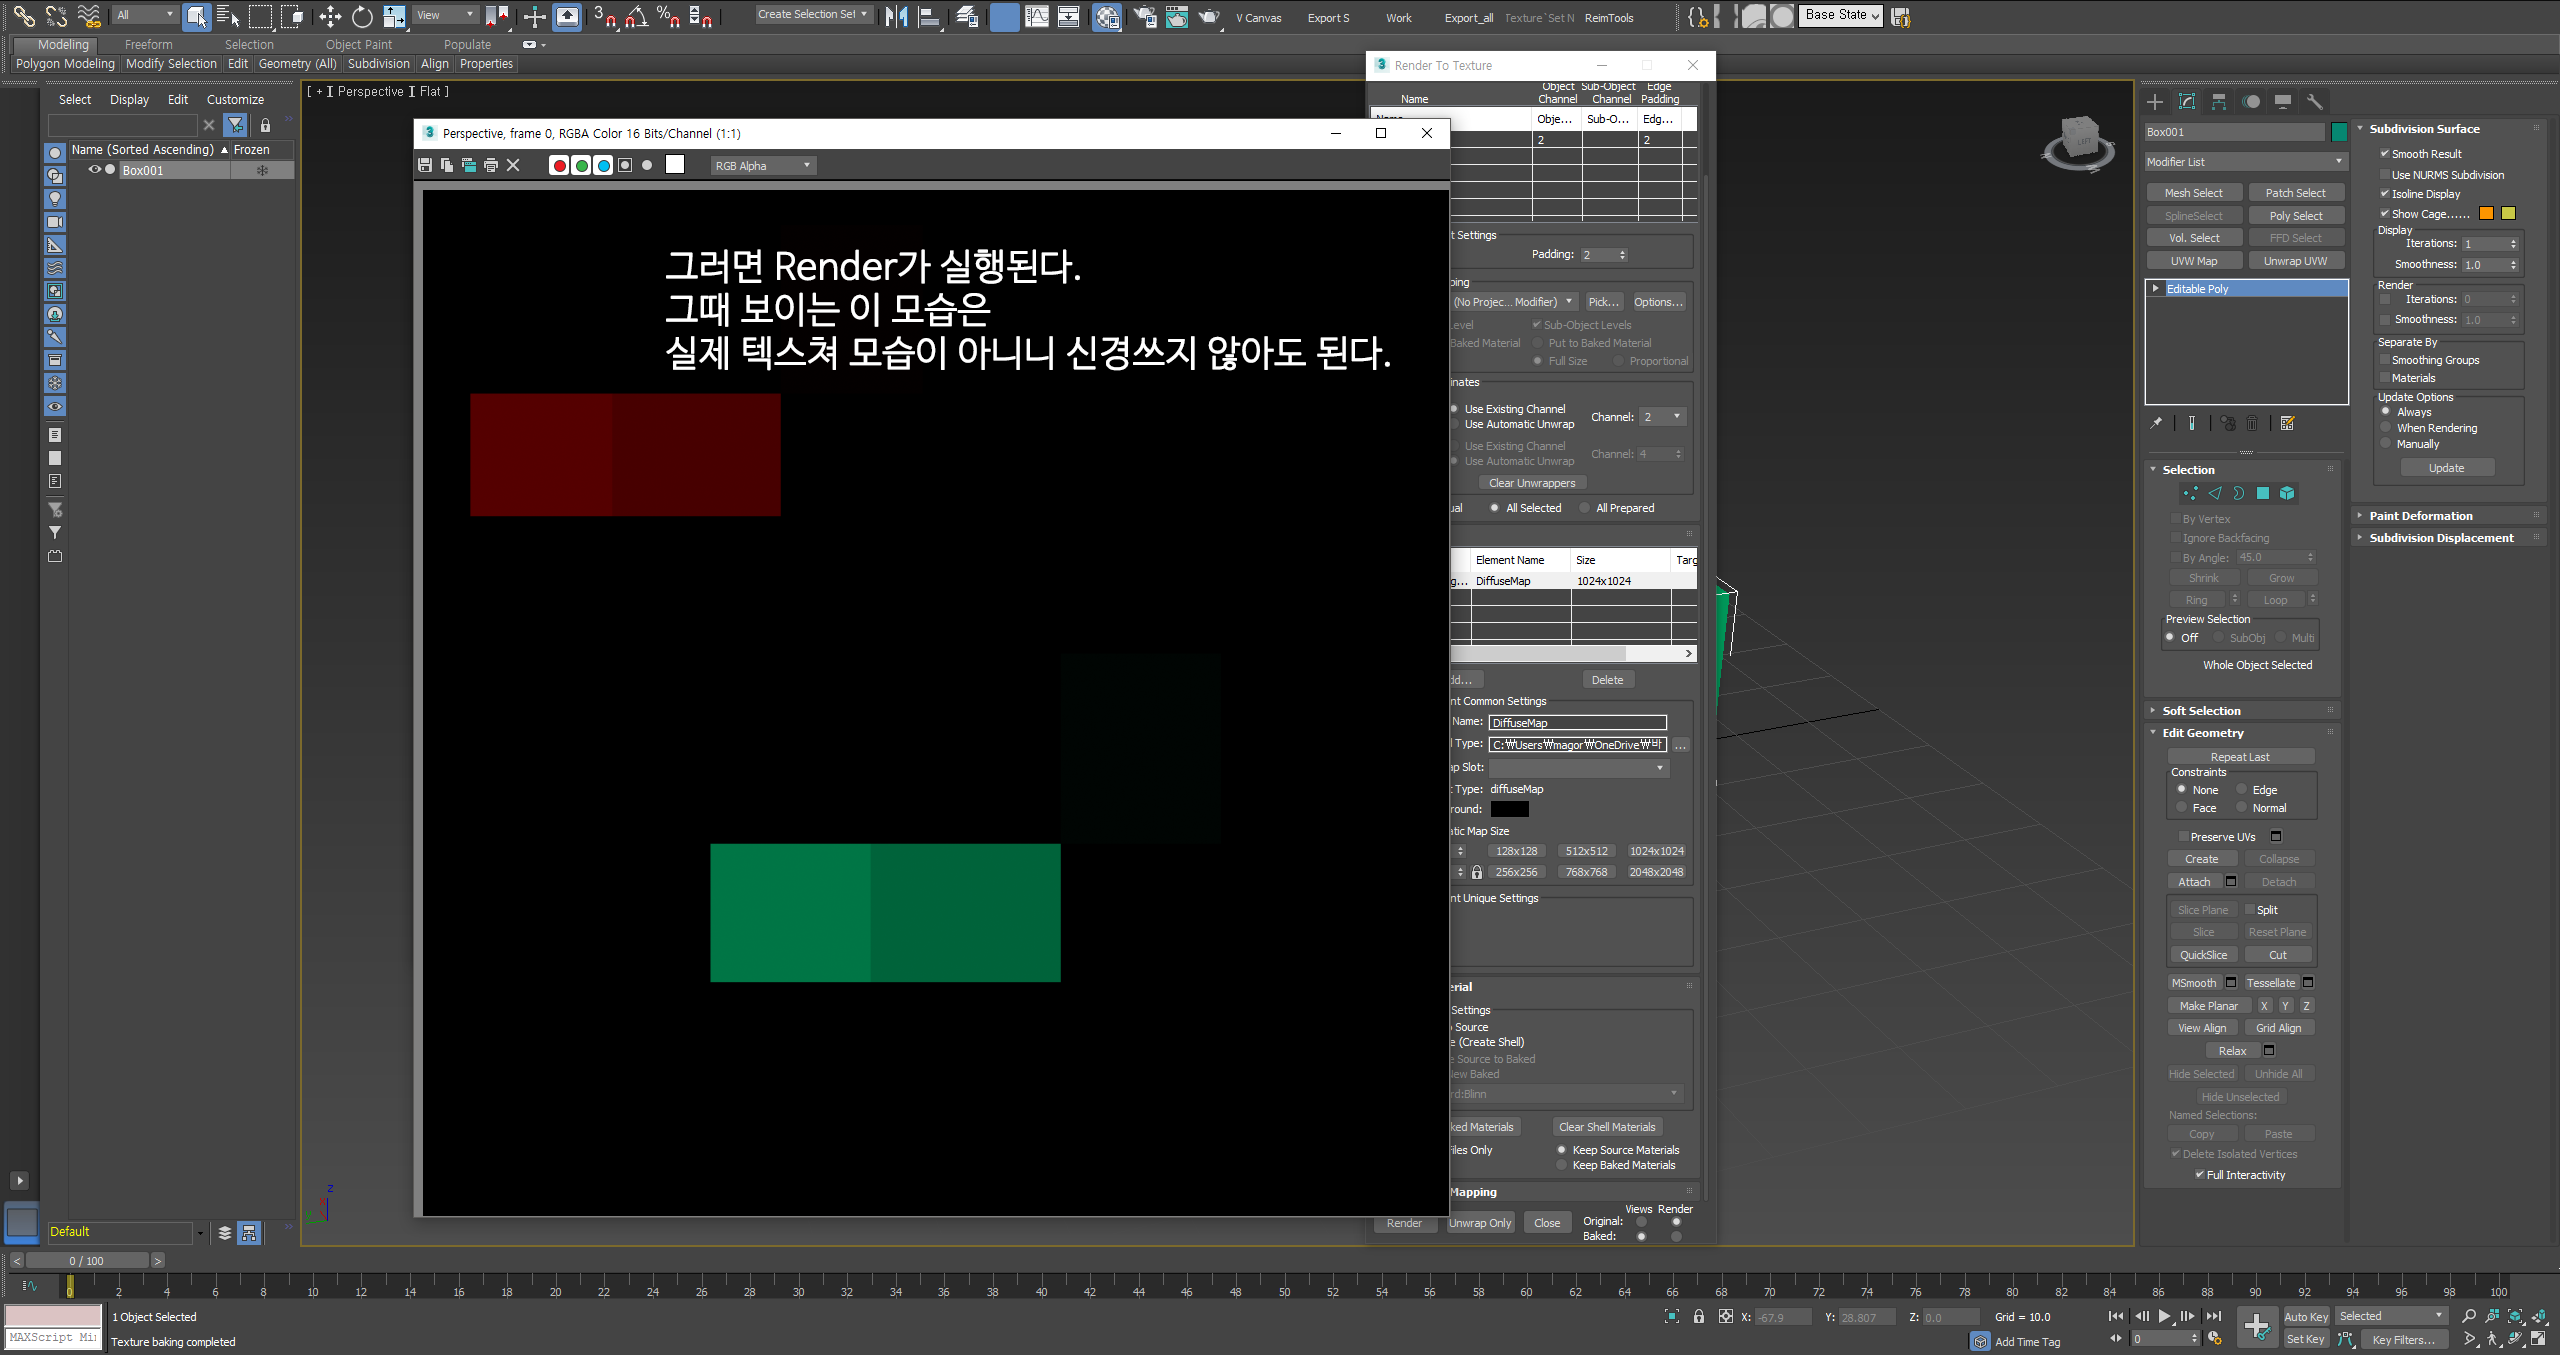The width and height of the screenshot is (2560, 1355).
Task: Open the Freeform ribbon tab
Action: (x=148, y=44)
